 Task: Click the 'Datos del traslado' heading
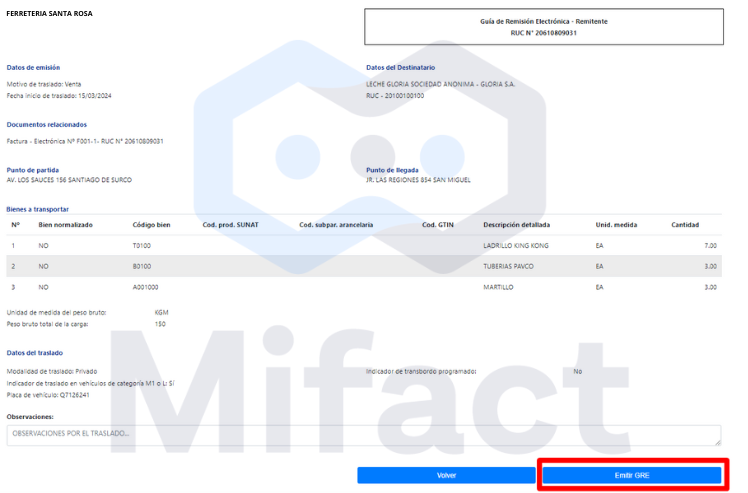pyautogui.click(x=35, y=353)
